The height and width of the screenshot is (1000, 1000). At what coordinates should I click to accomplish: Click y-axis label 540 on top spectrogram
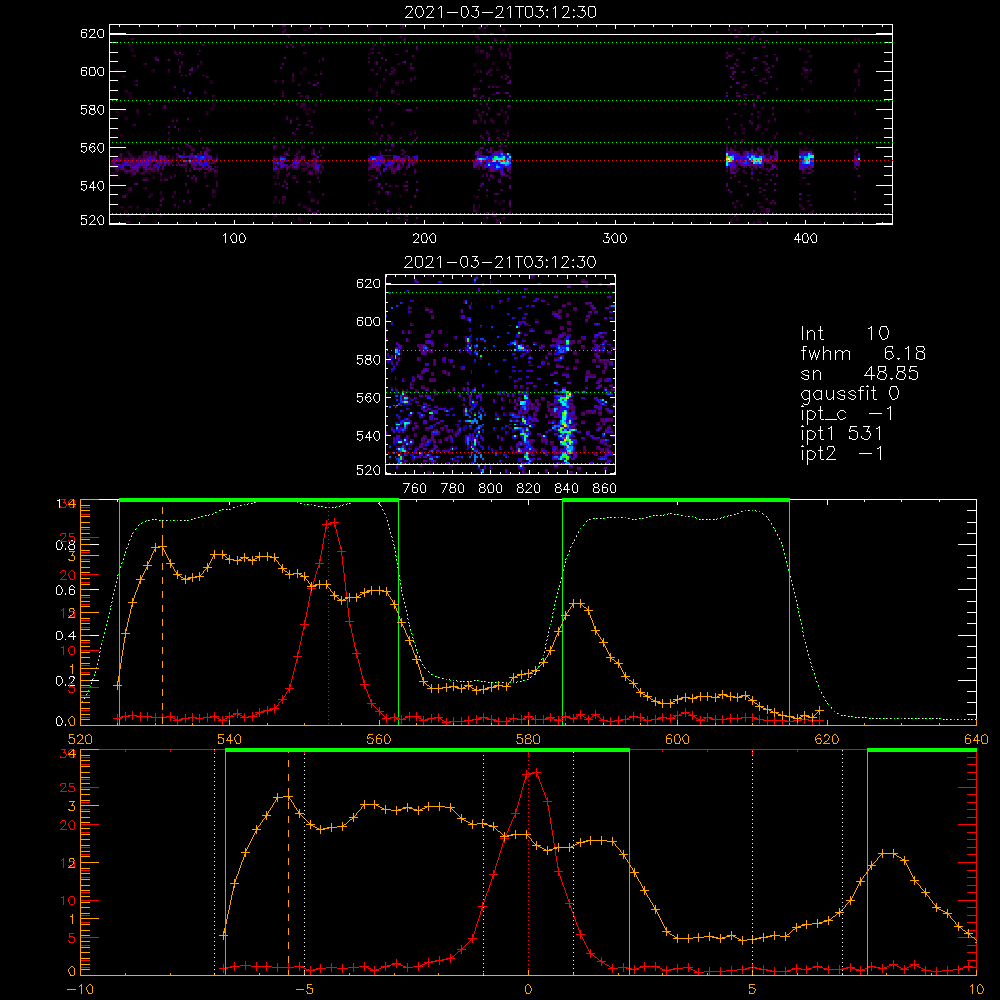click(92, 186)
